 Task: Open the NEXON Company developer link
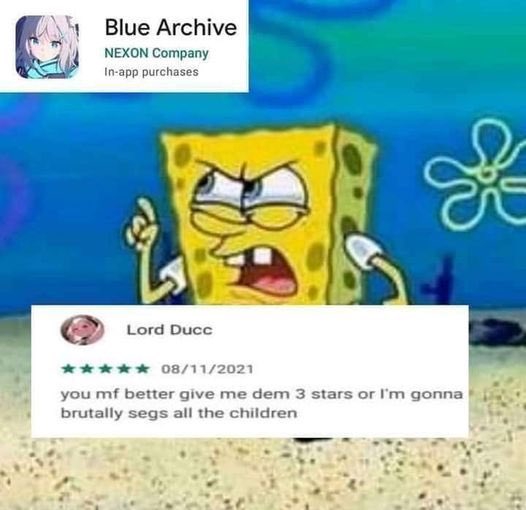(x=156, y=53)
